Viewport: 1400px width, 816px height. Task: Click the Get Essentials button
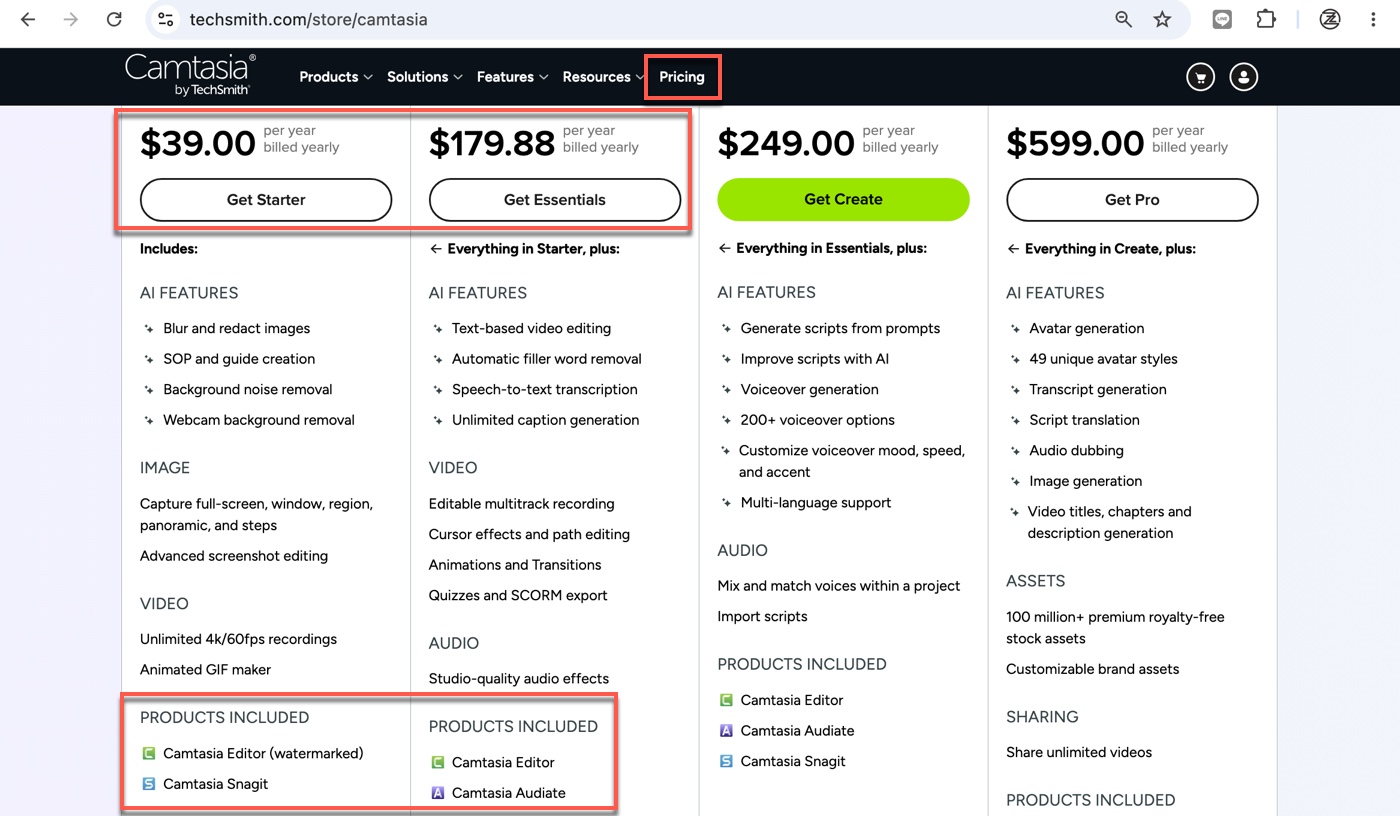coord(555,200)
